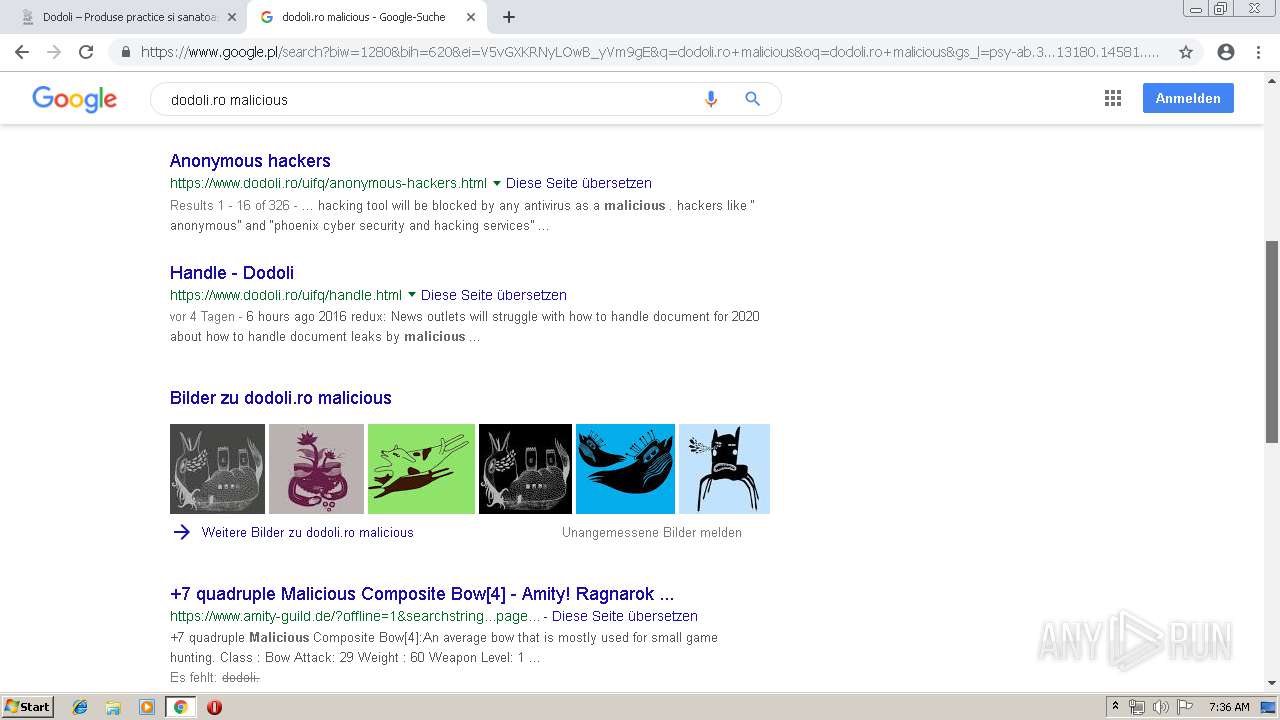Translate the Anonymous hackers result page
Screen dimensions: 1280x720
(579, 183)
